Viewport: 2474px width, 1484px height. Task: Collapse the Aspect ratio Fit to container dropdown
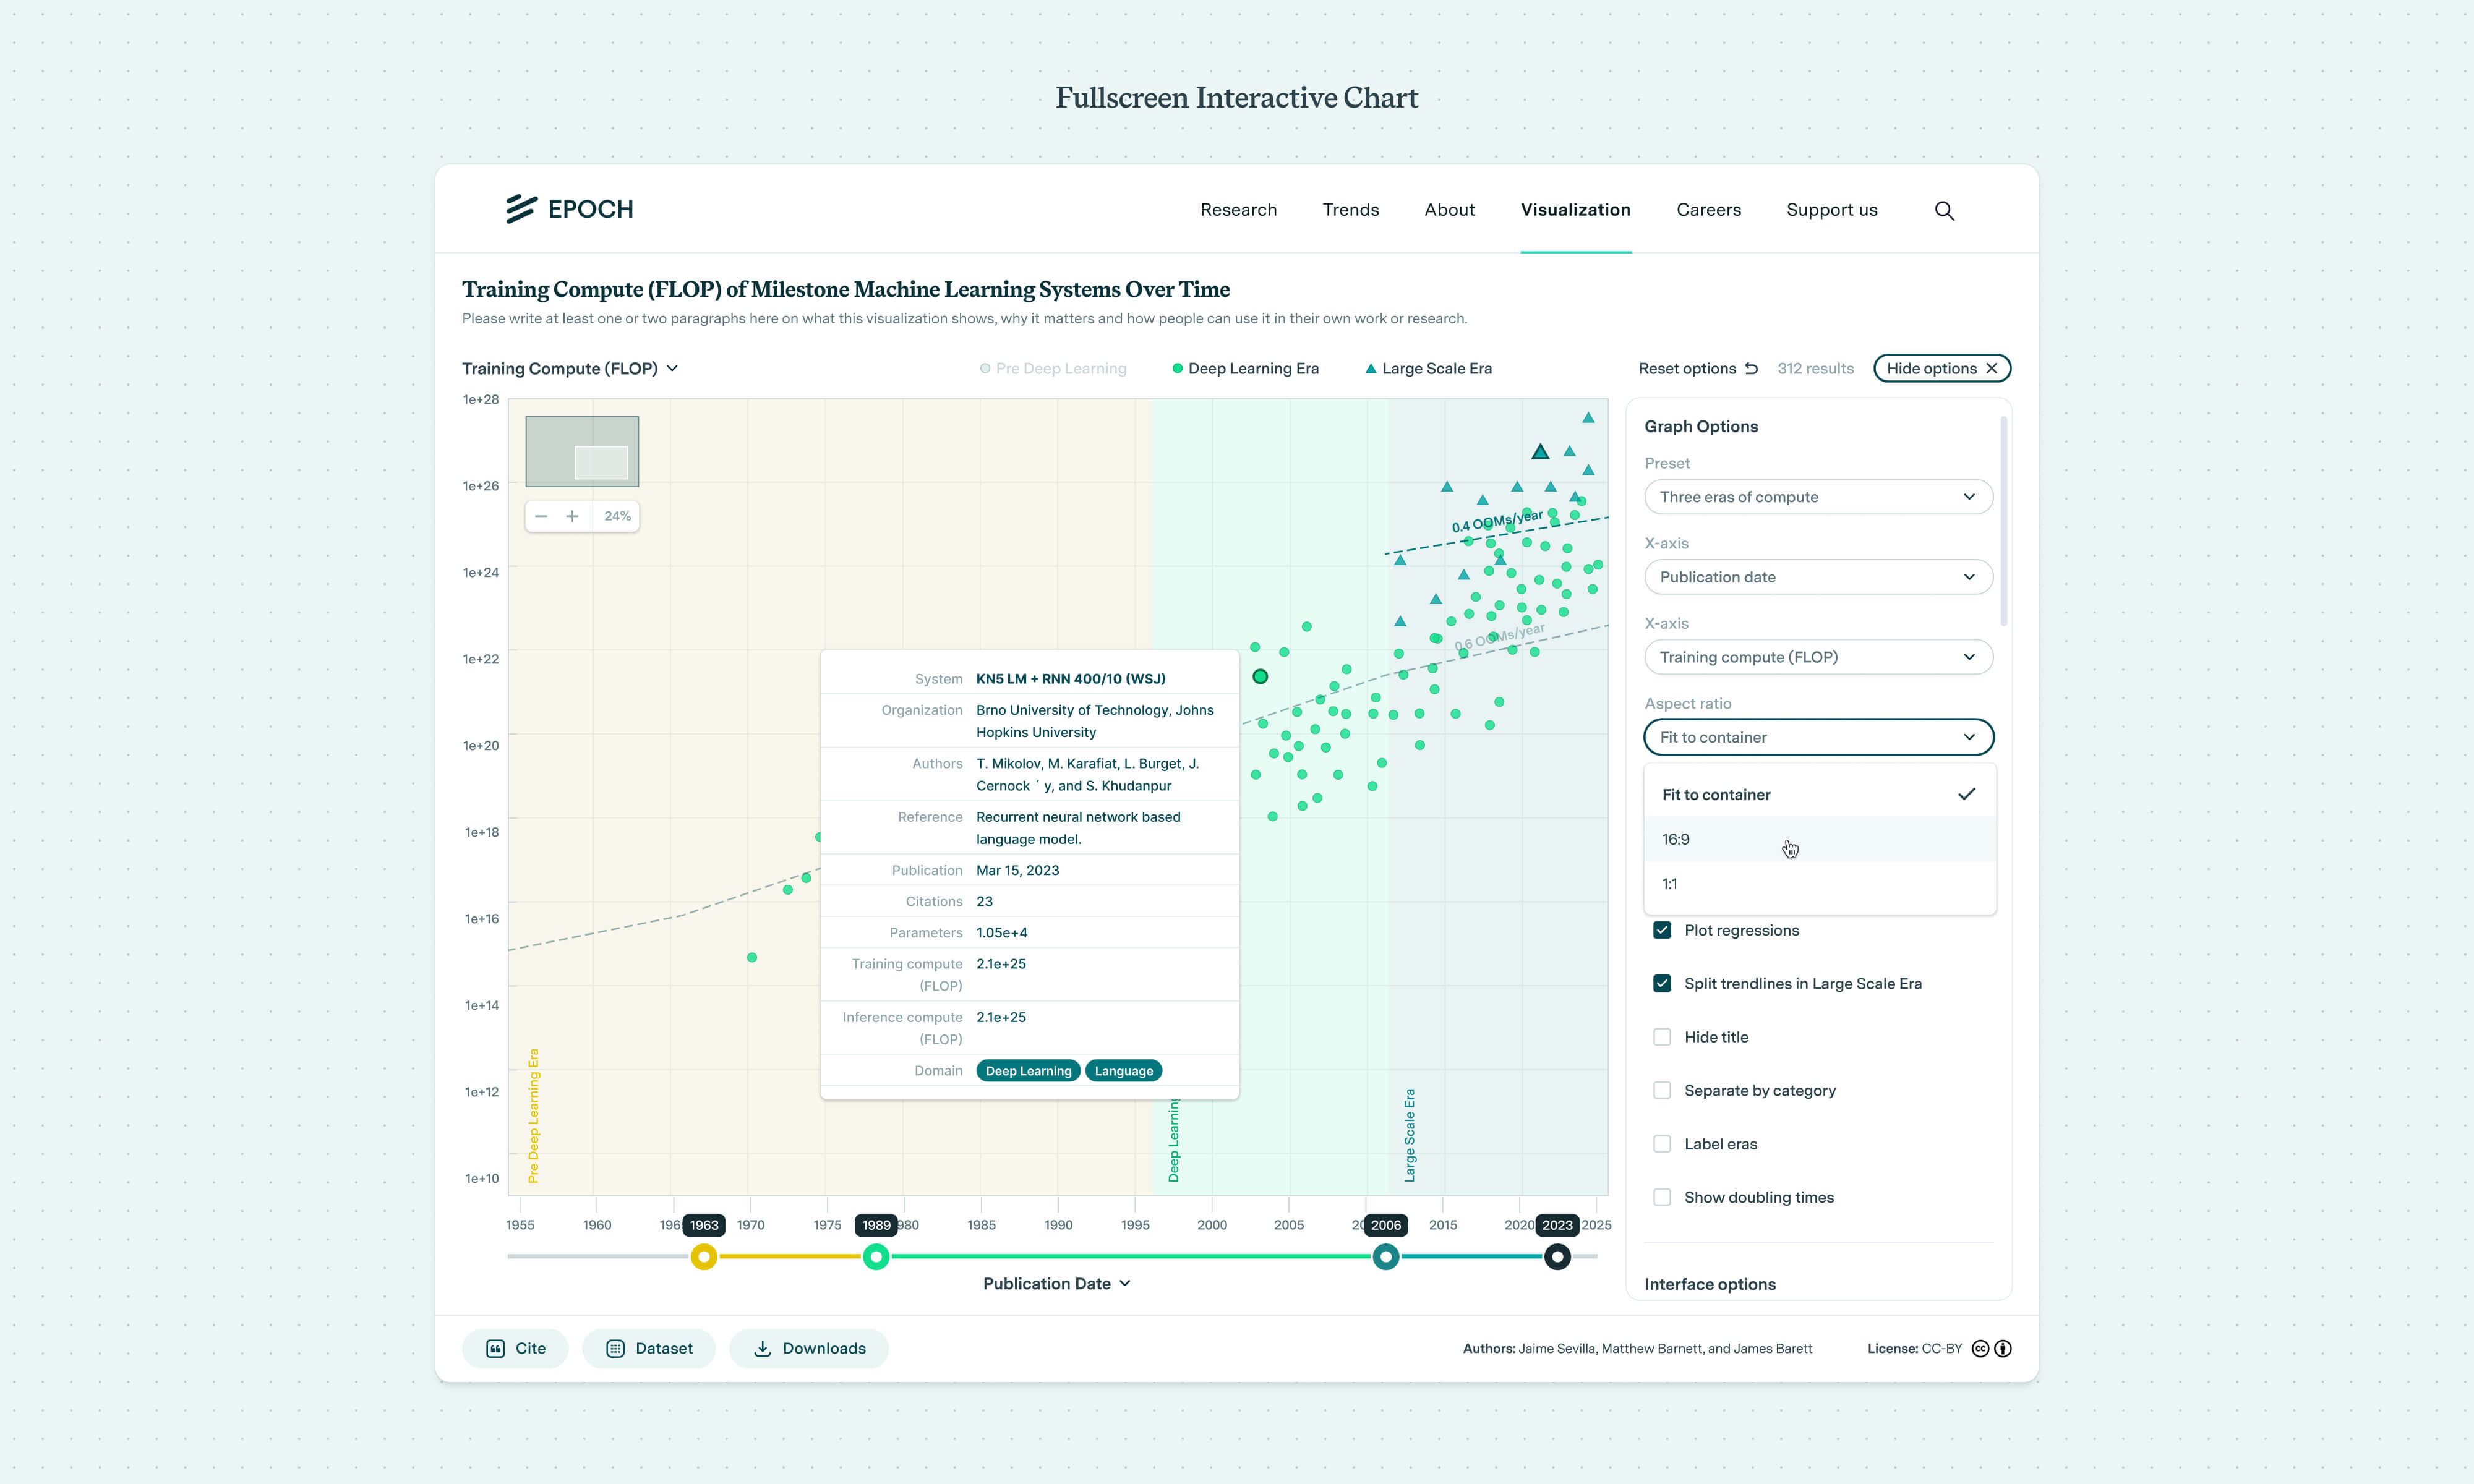1818,737
